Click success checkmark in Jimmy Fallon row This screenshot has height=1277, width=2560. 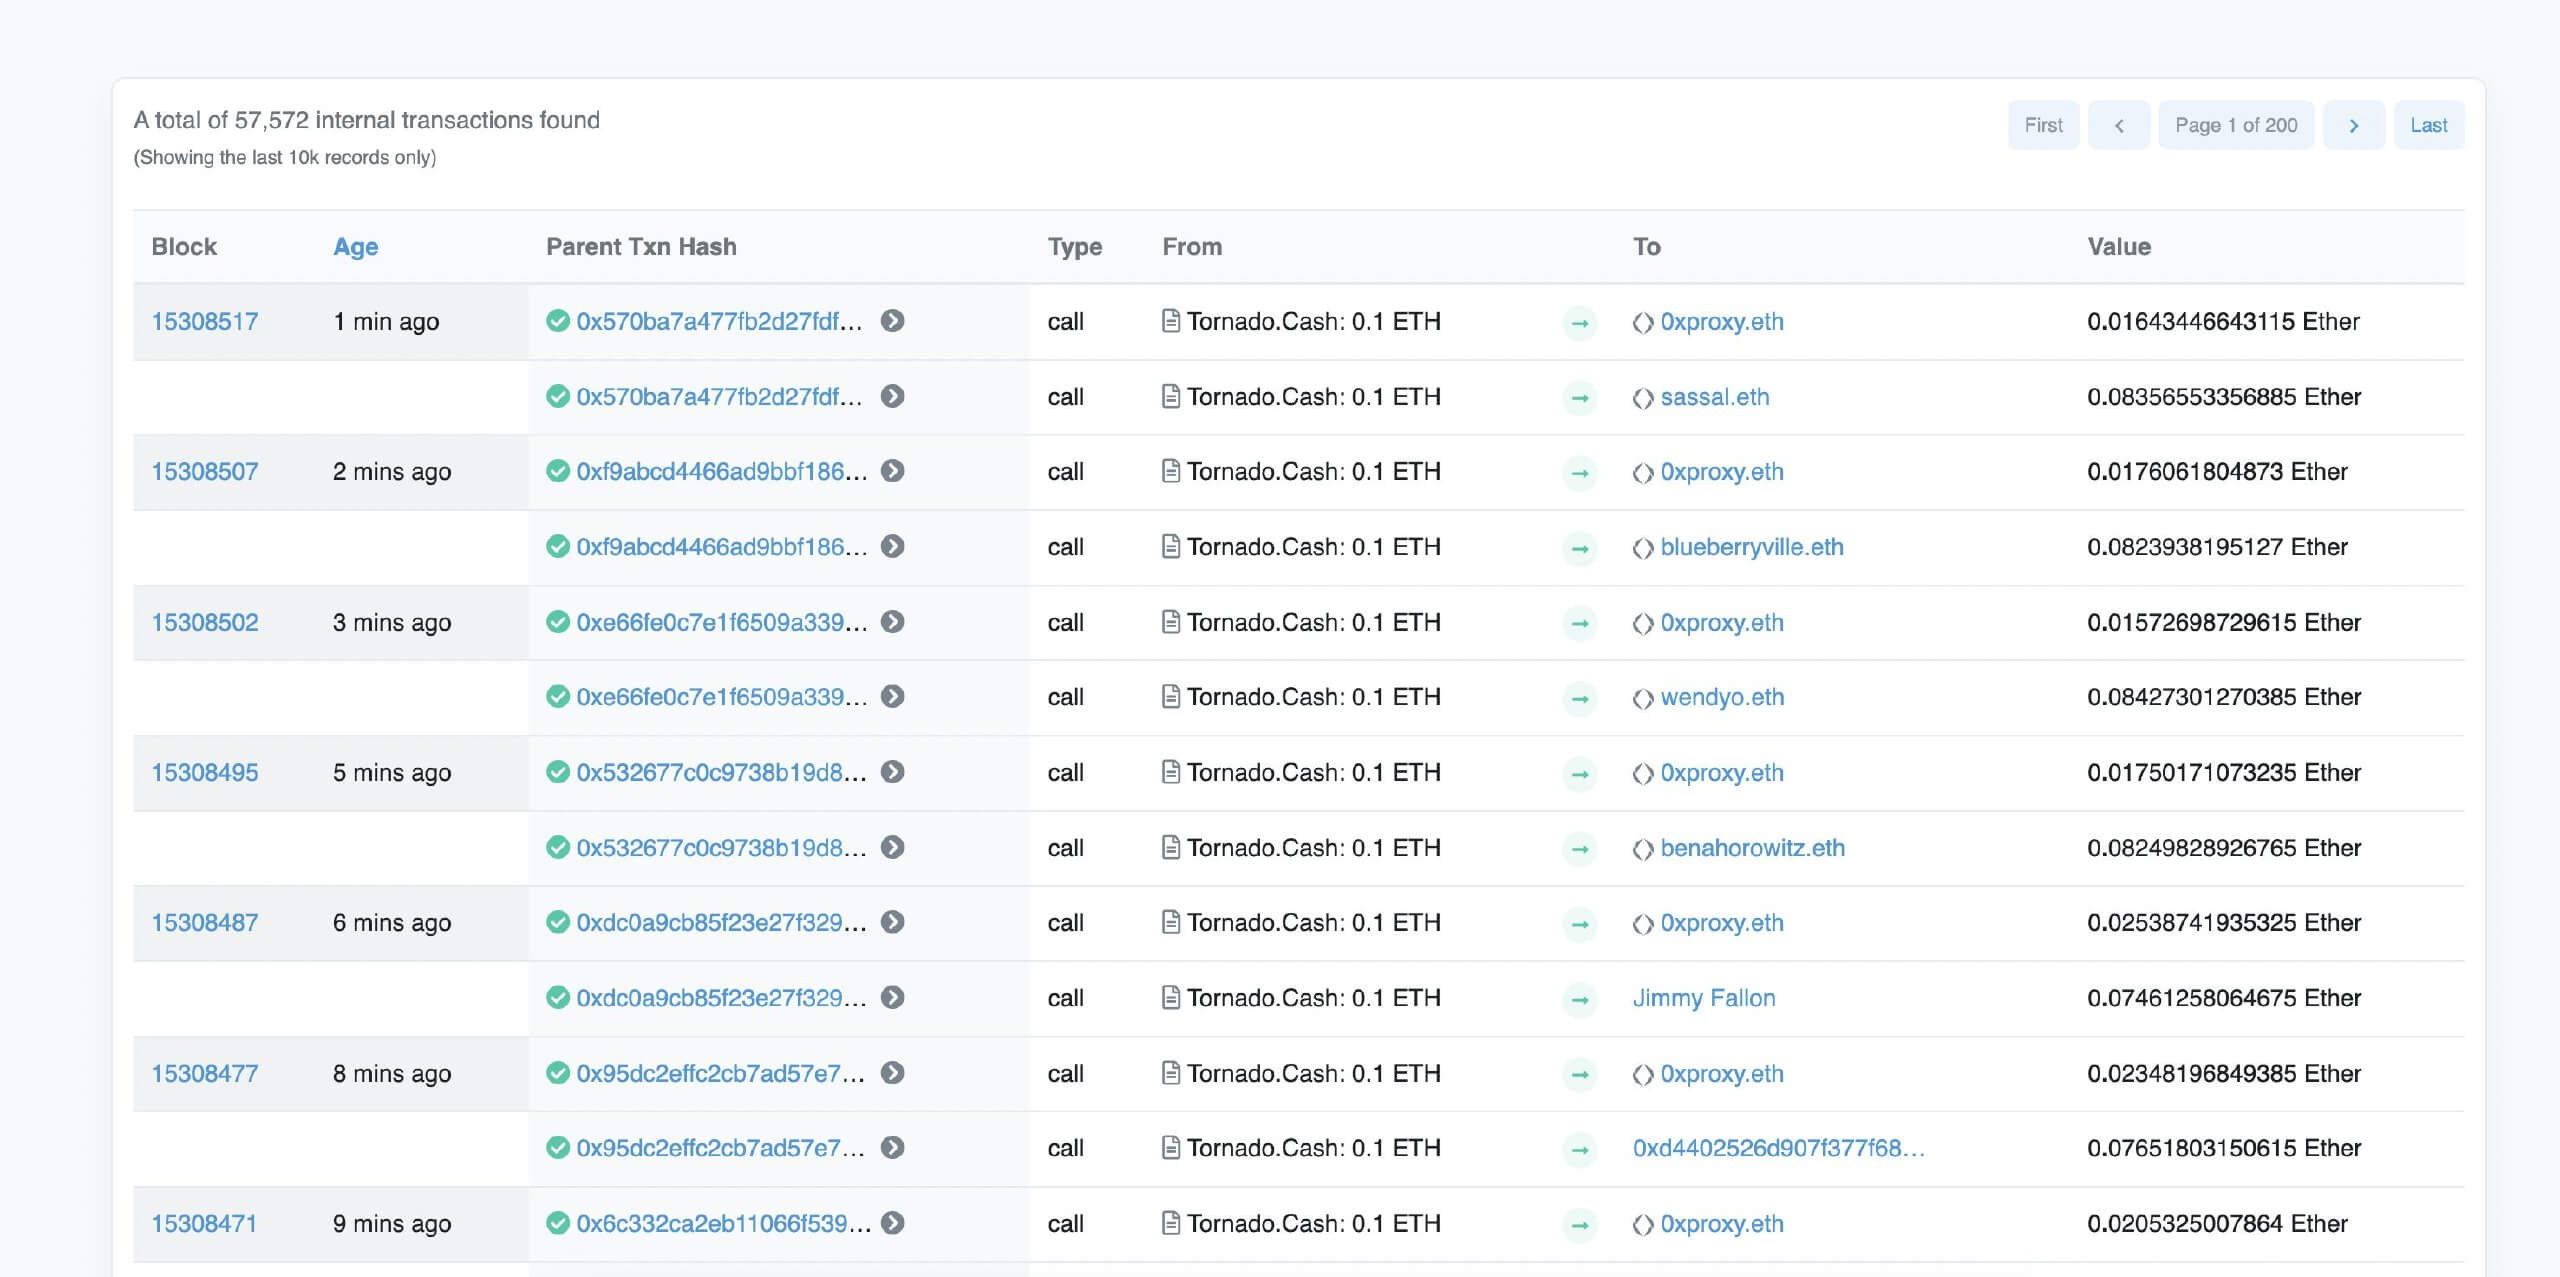pyautogui.click(x=558, y=998)
